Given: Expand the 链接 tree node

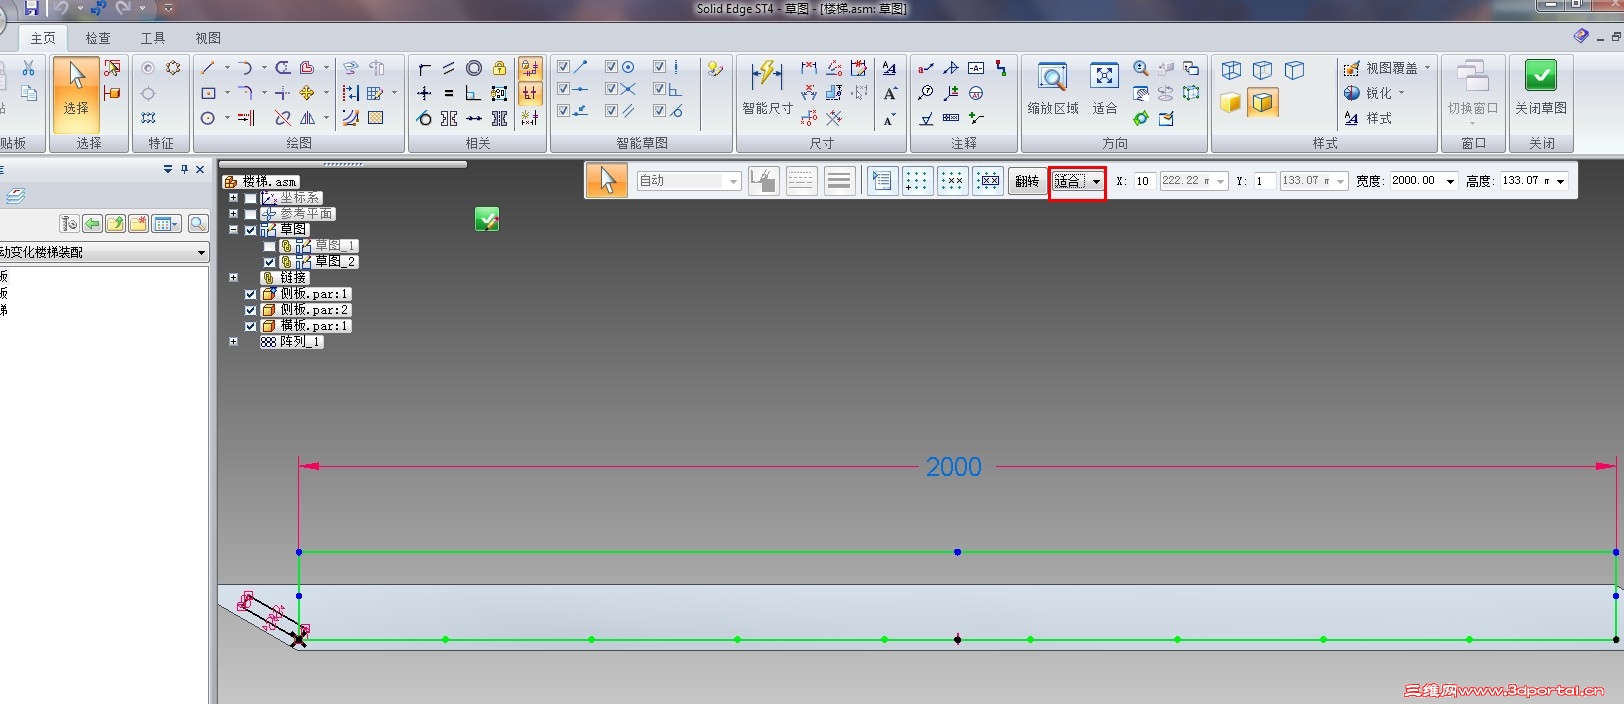Looking at the screenshot, I should [233, 278].
